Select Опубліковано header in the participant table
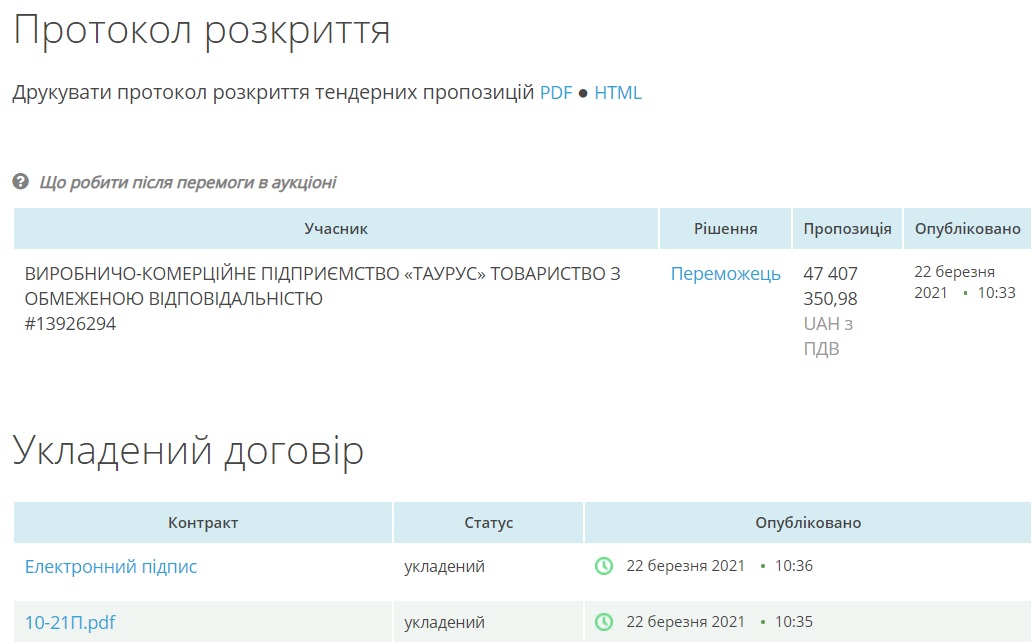The image size is (1035, 642). click(968, 229)
